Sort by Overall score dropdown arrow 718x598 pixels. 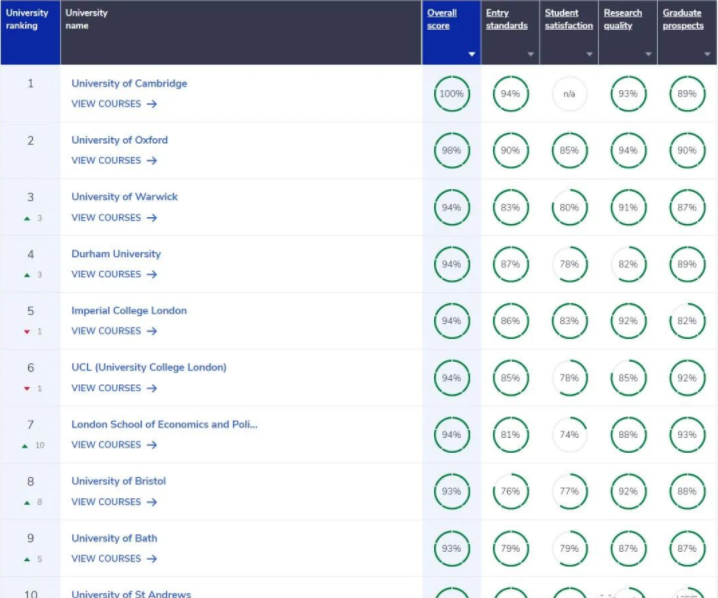pyautogui.click(x=472, y=55)
